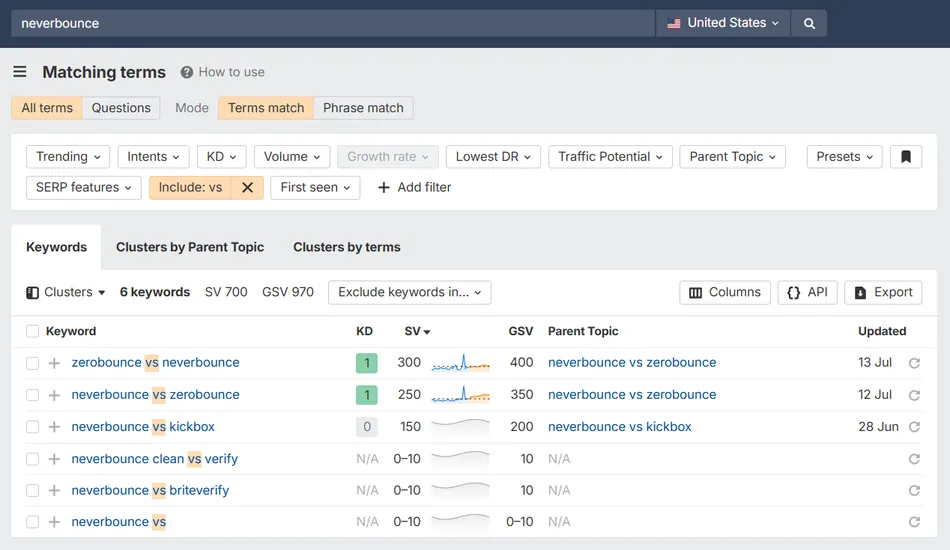Refresh the last neverbounce vs row
The height and width of the screenshot is (550, 950).
[x=914, y=522]
